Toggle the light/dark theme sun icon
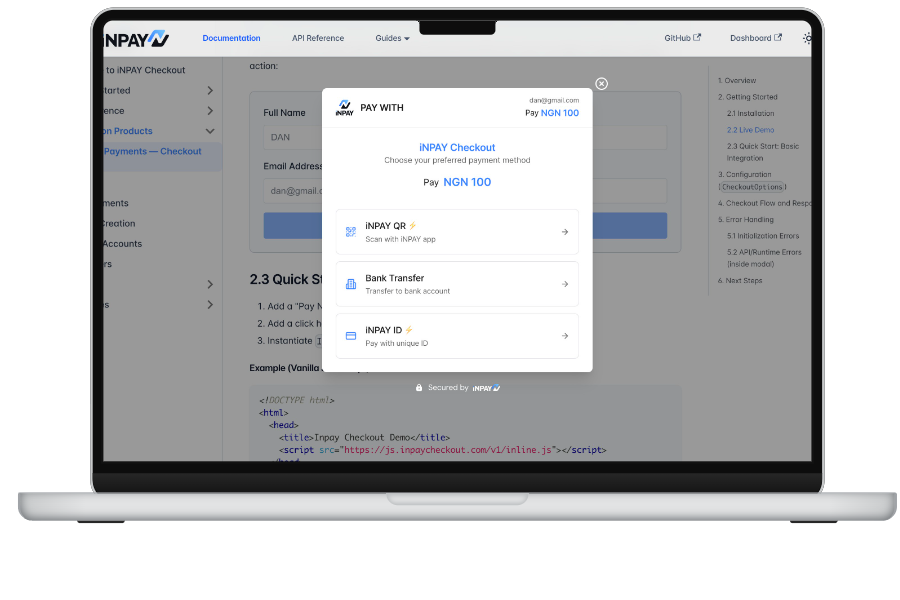The image size is (900, 600). 806,38
